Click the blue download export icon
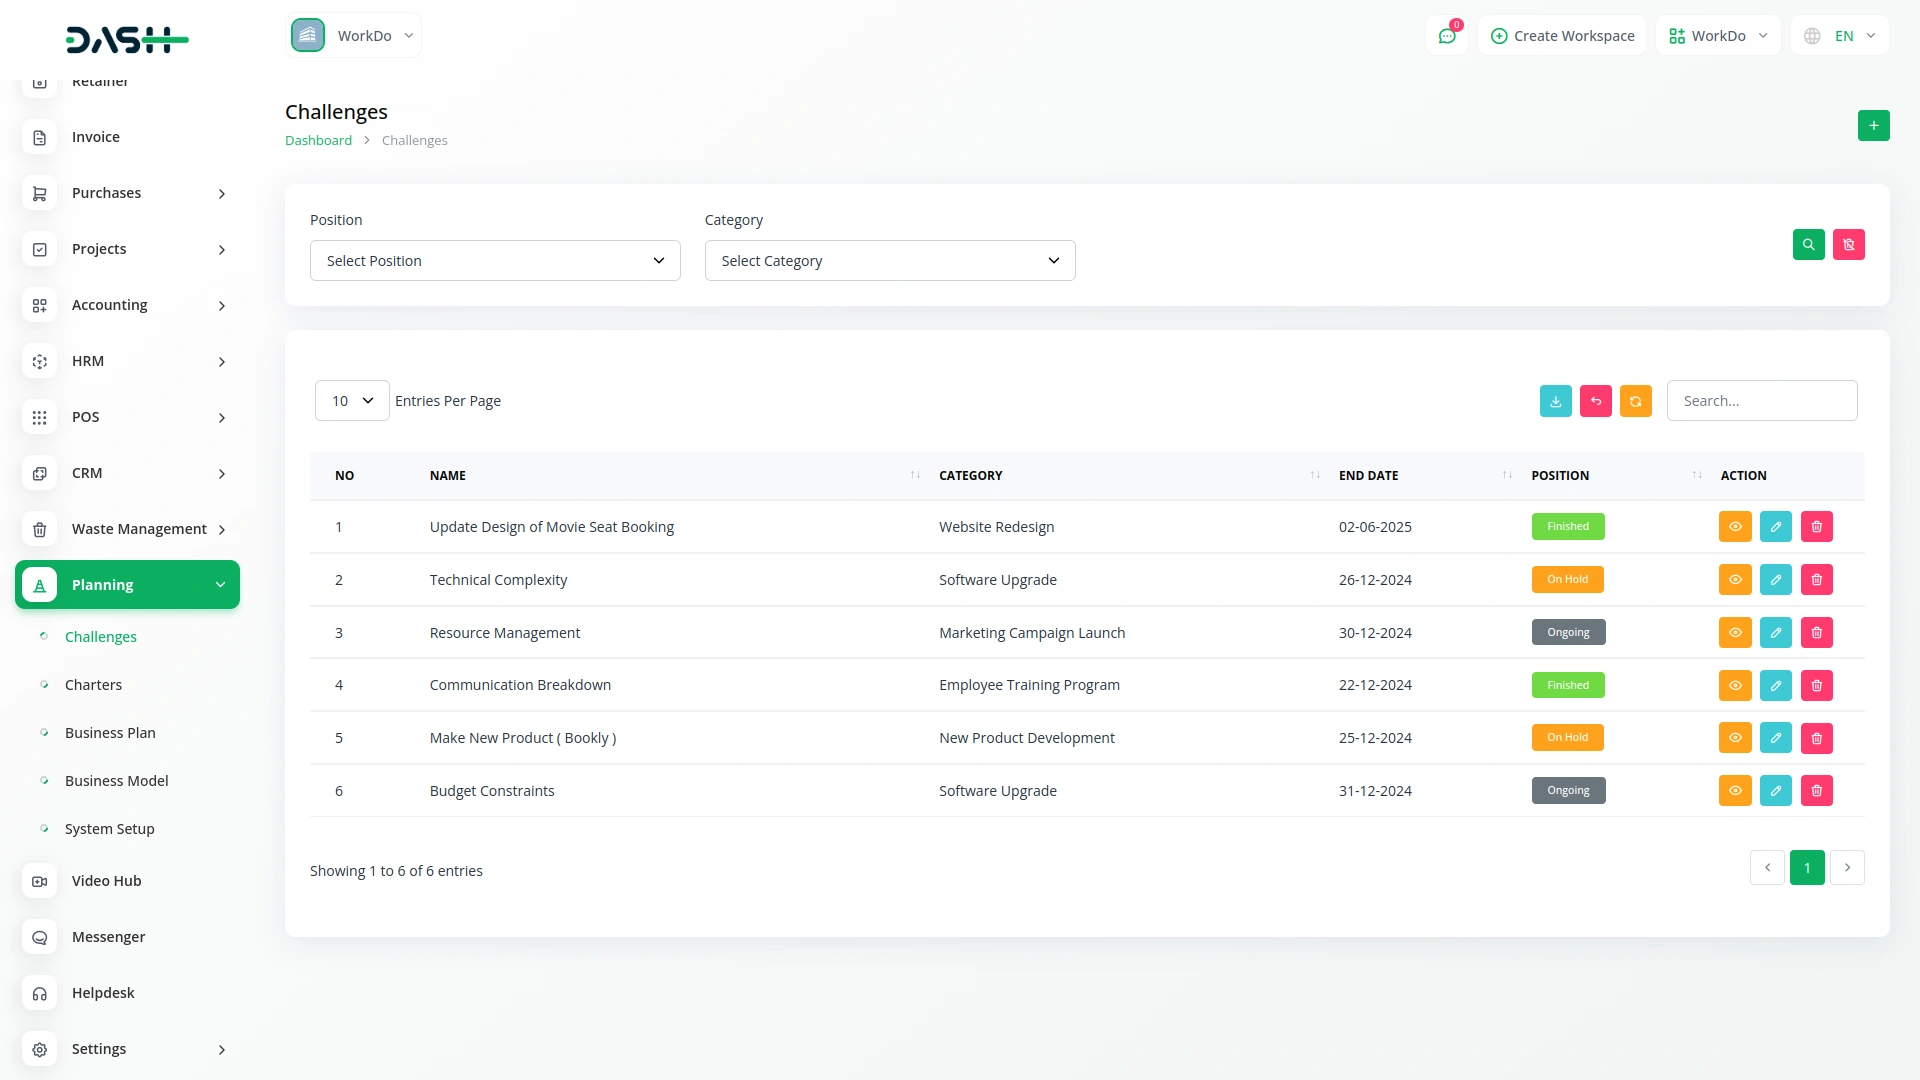 (1555, 401)
